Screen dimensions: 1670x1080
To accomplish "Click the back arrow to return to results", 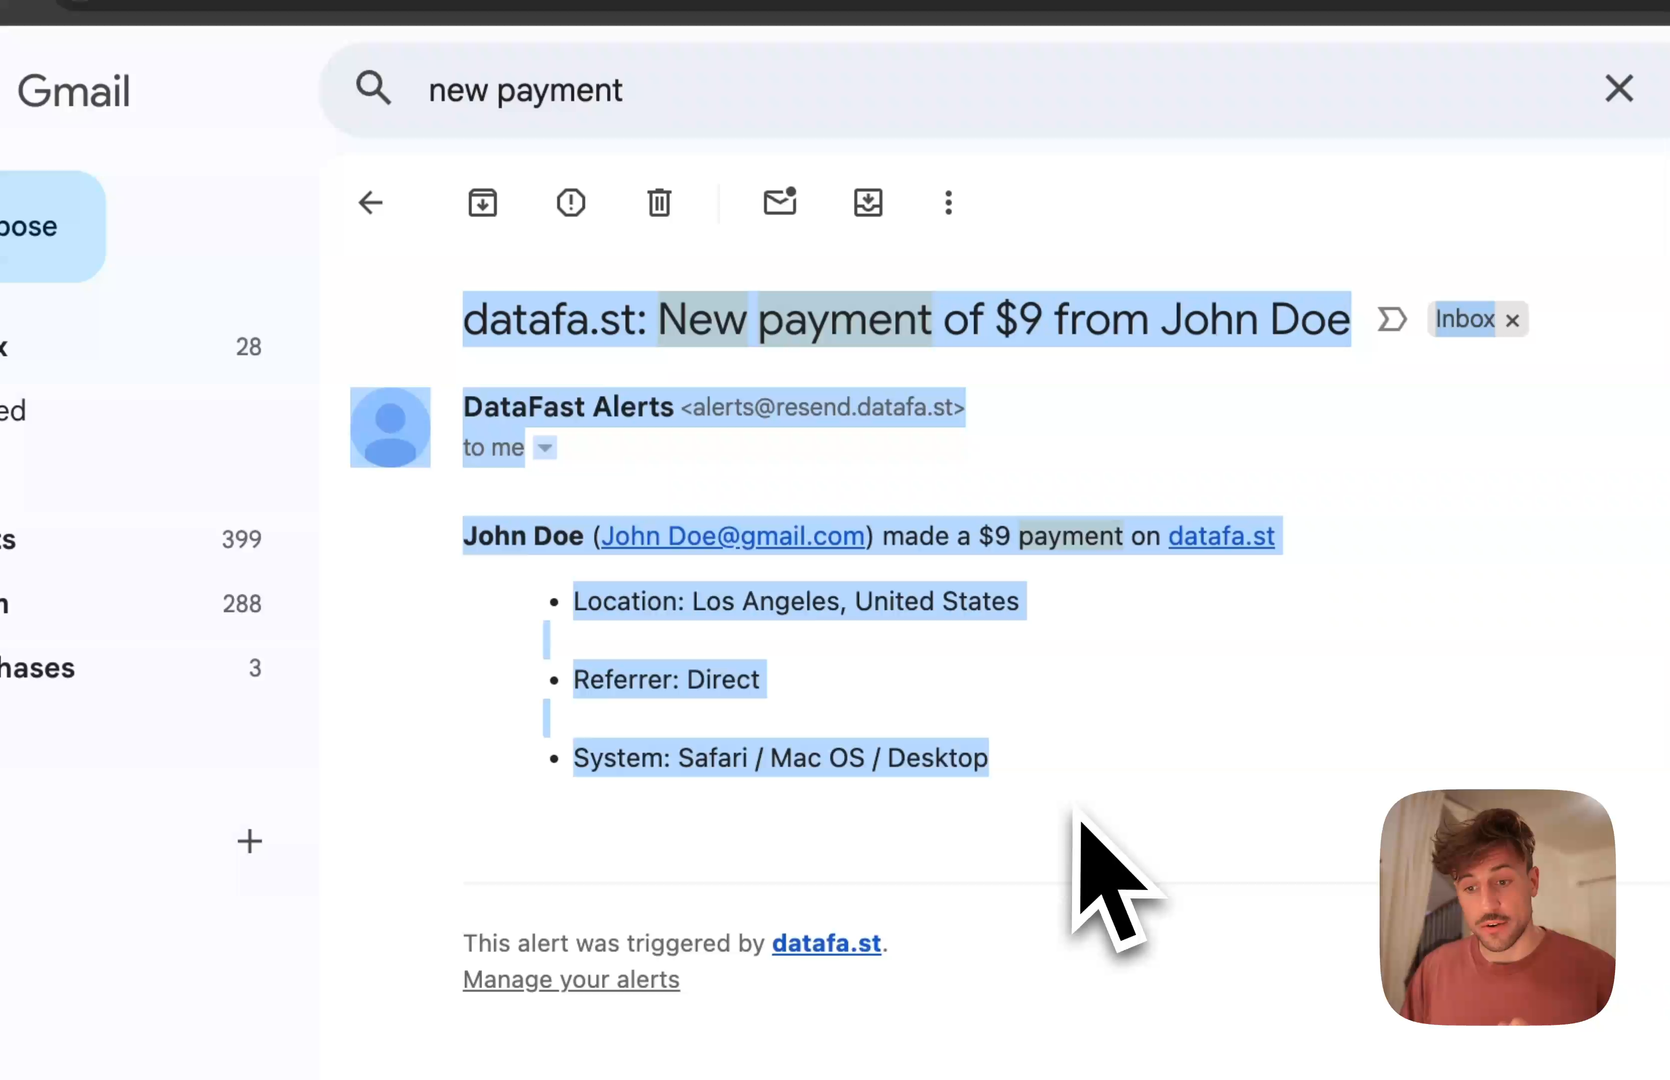I will [371, 203].
